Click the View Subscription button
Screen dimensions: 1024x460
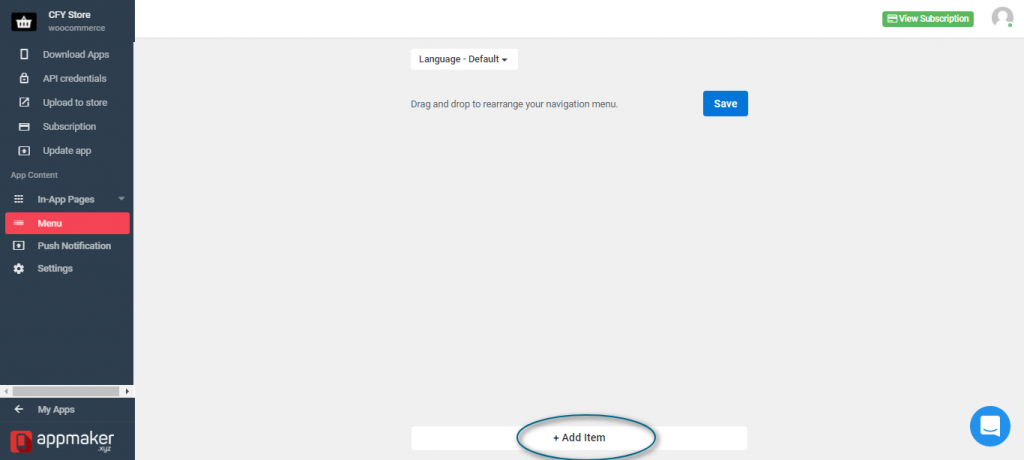(927, 19)
